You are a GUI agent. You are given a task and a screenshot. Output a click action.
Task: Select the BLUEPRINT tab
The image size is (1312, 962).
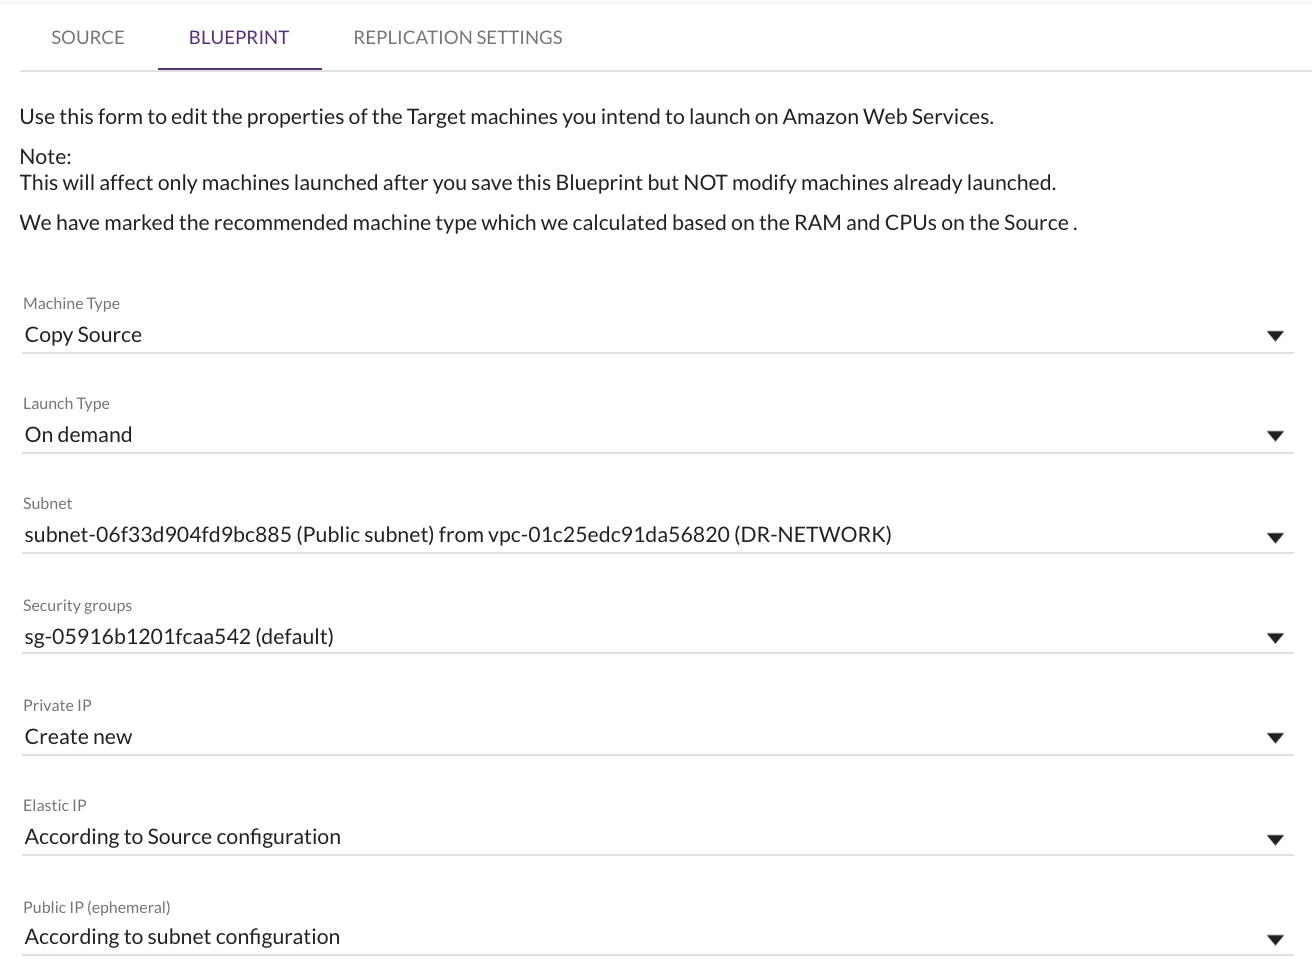tap(239, 37)
